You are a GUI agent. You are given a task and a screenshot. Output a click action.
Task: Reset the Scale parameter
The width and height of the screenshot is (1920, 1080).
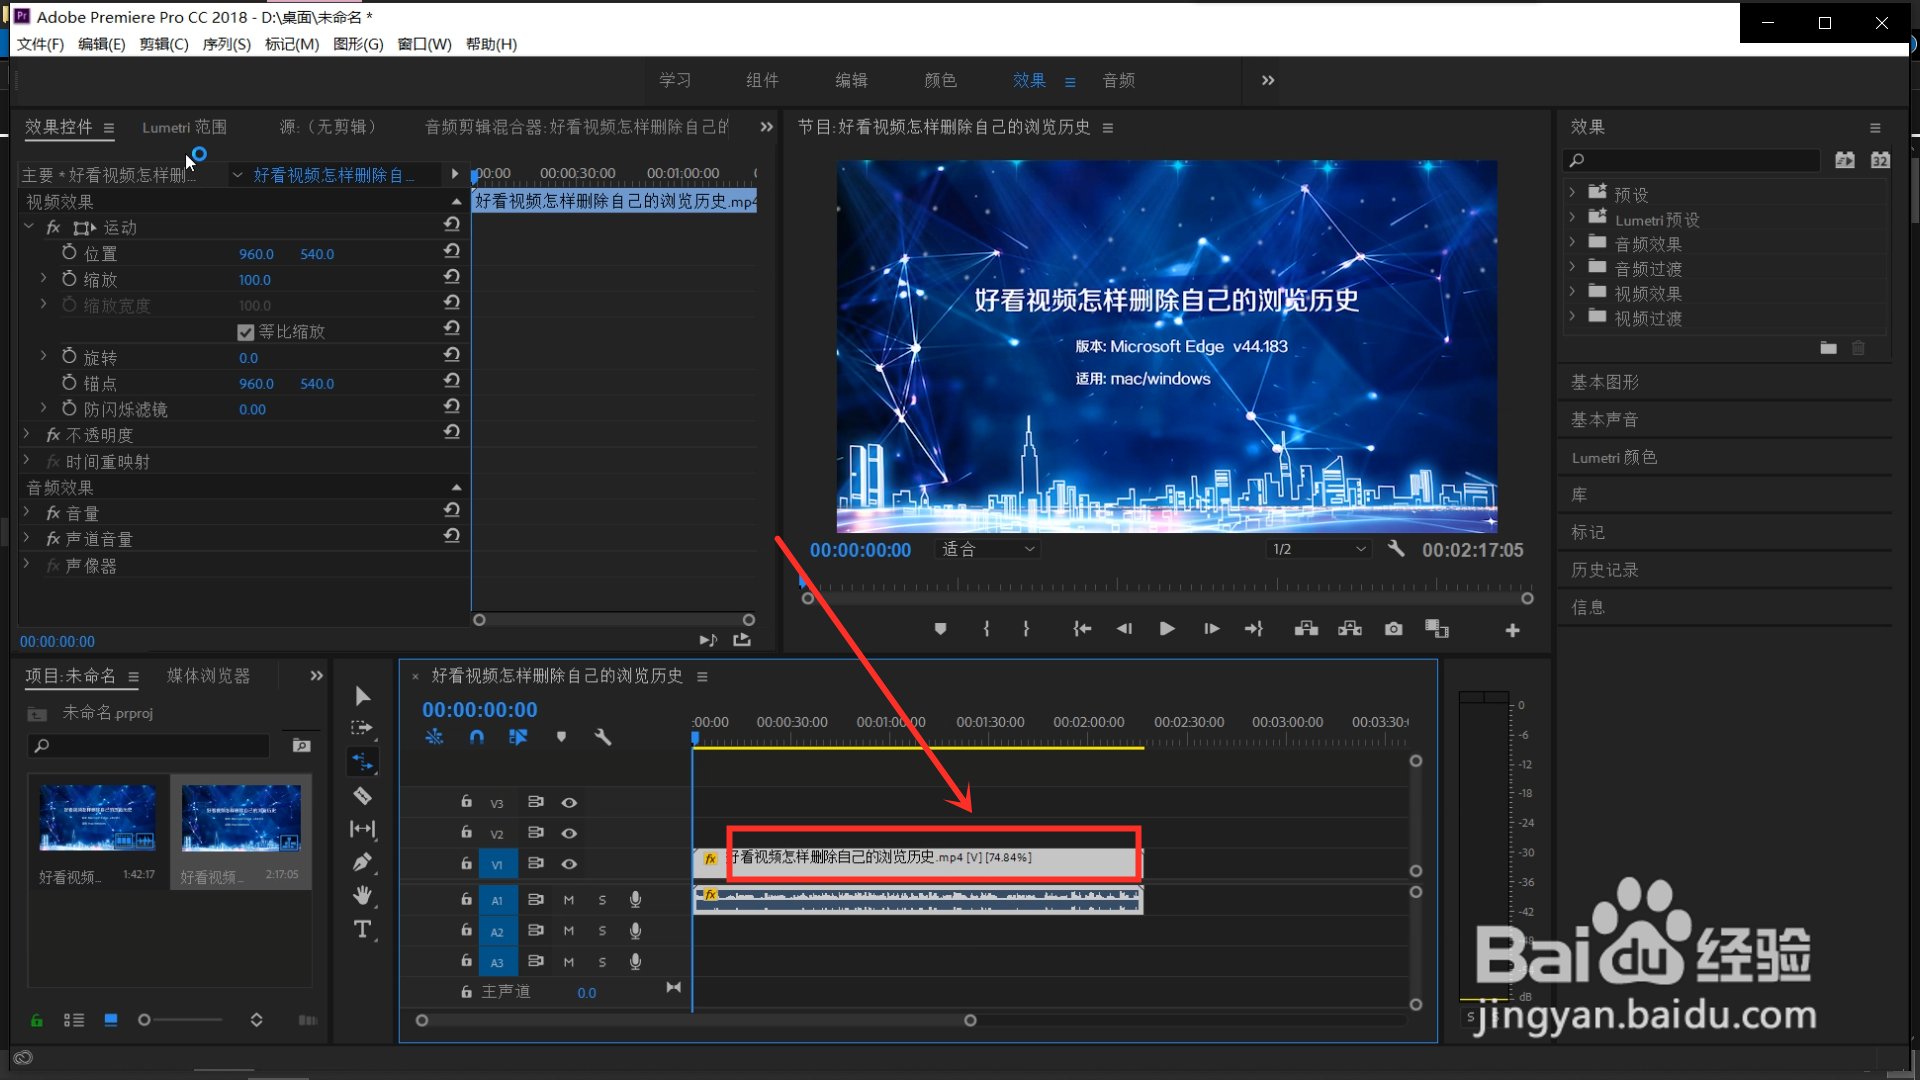(x=452, y=277)
